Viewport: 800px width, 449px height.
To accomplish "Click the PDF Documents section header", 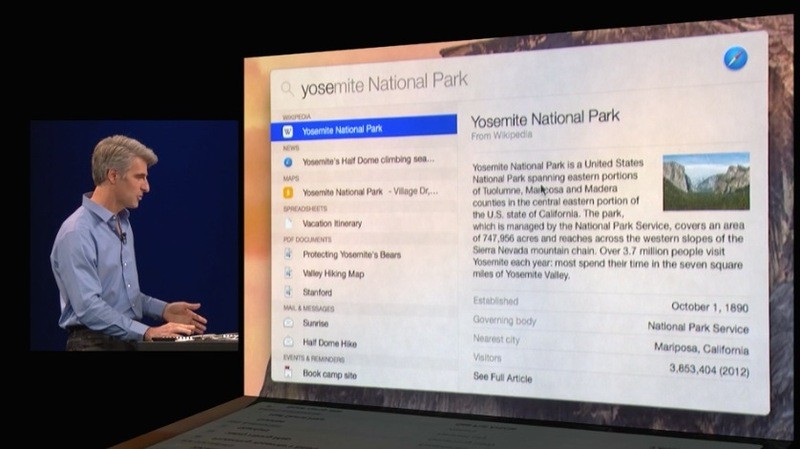I will 307,239.
